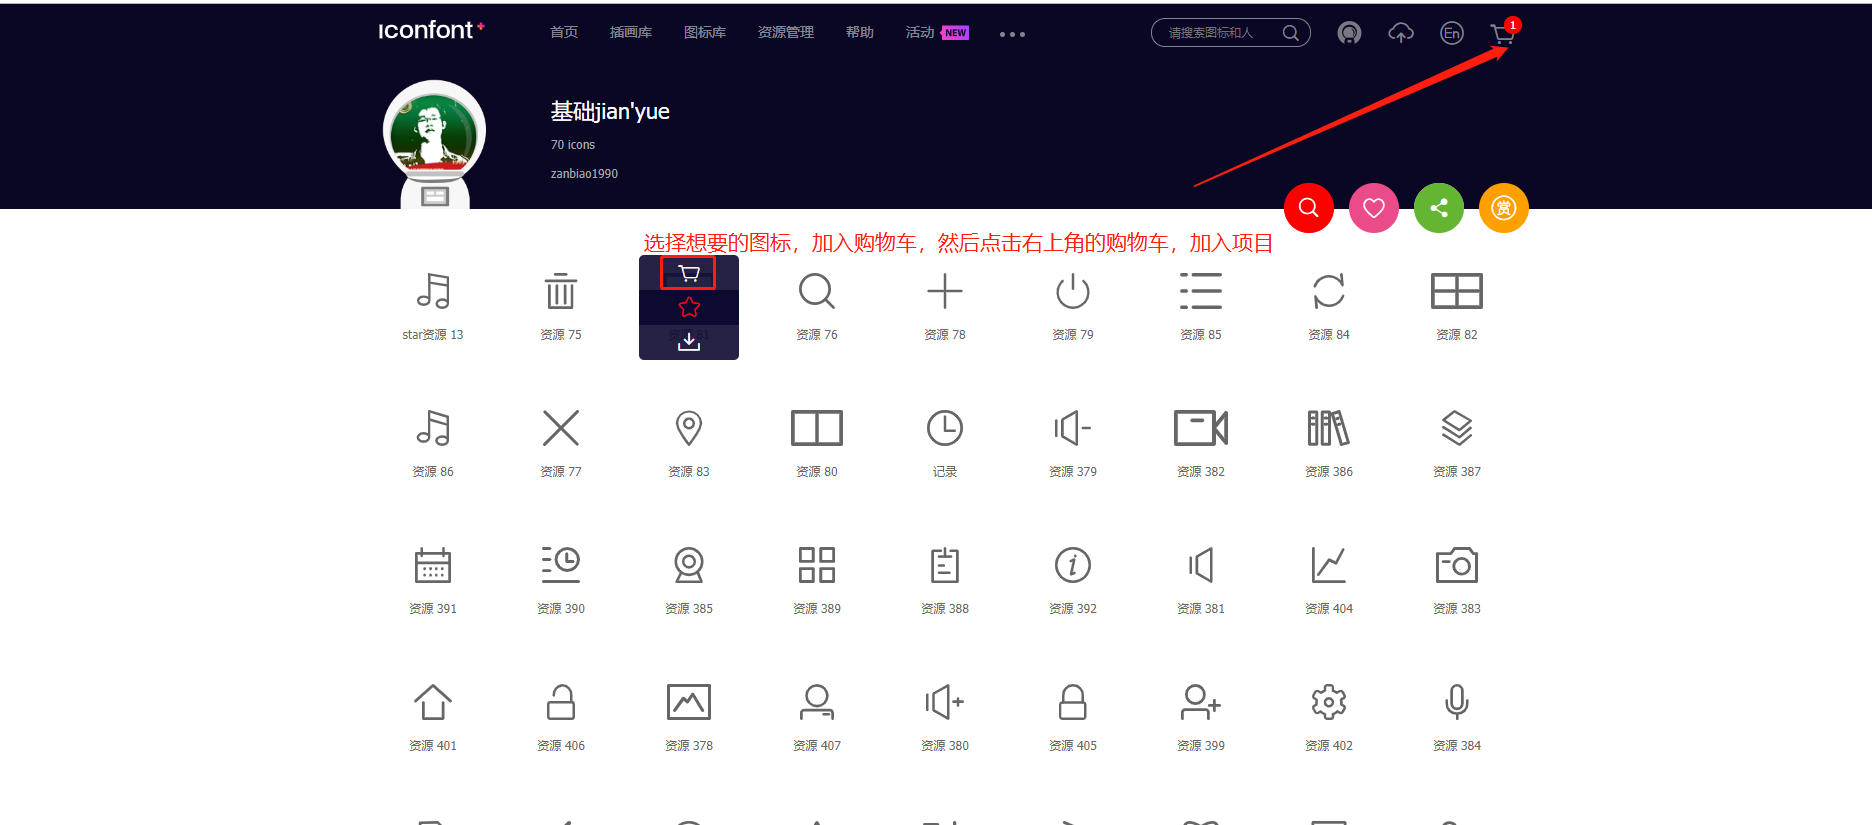This screenshot has height=825, width=1872.
Task: Click the cloud upload icon
Action: [x=1401, y=33]
